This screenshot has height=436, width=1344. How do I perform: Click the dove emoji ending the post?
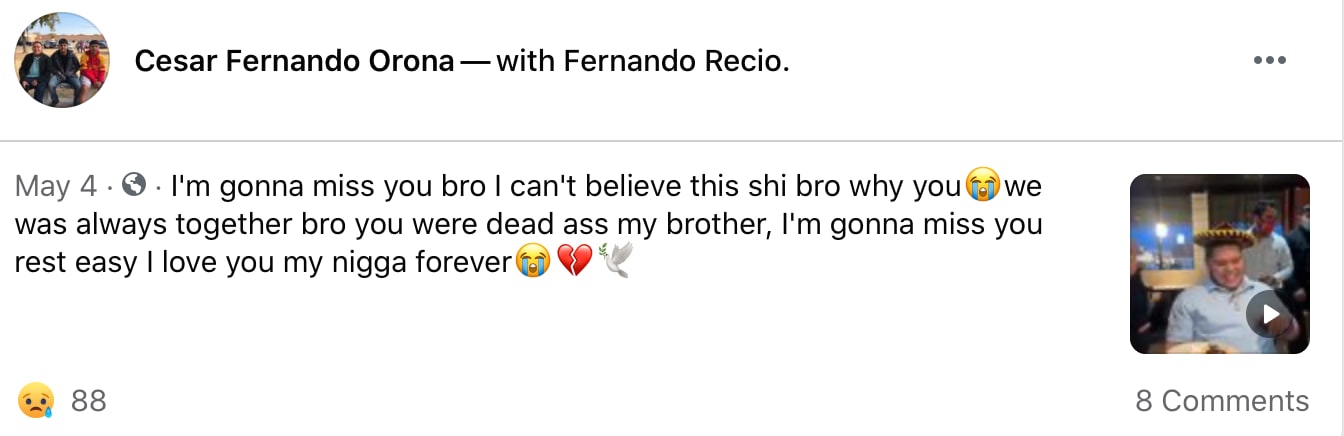[x=615, y=264]
